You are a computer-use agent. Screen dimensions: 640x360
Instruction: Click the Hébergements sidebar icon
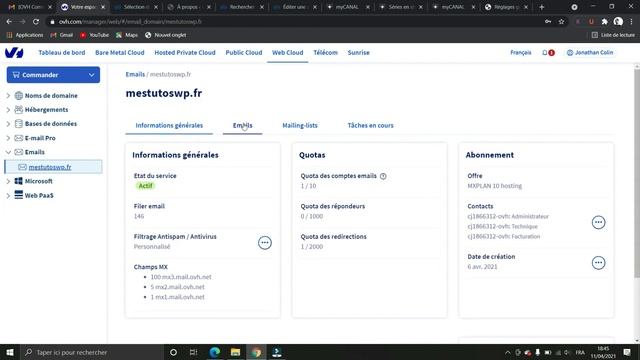[x=18, y=109]
